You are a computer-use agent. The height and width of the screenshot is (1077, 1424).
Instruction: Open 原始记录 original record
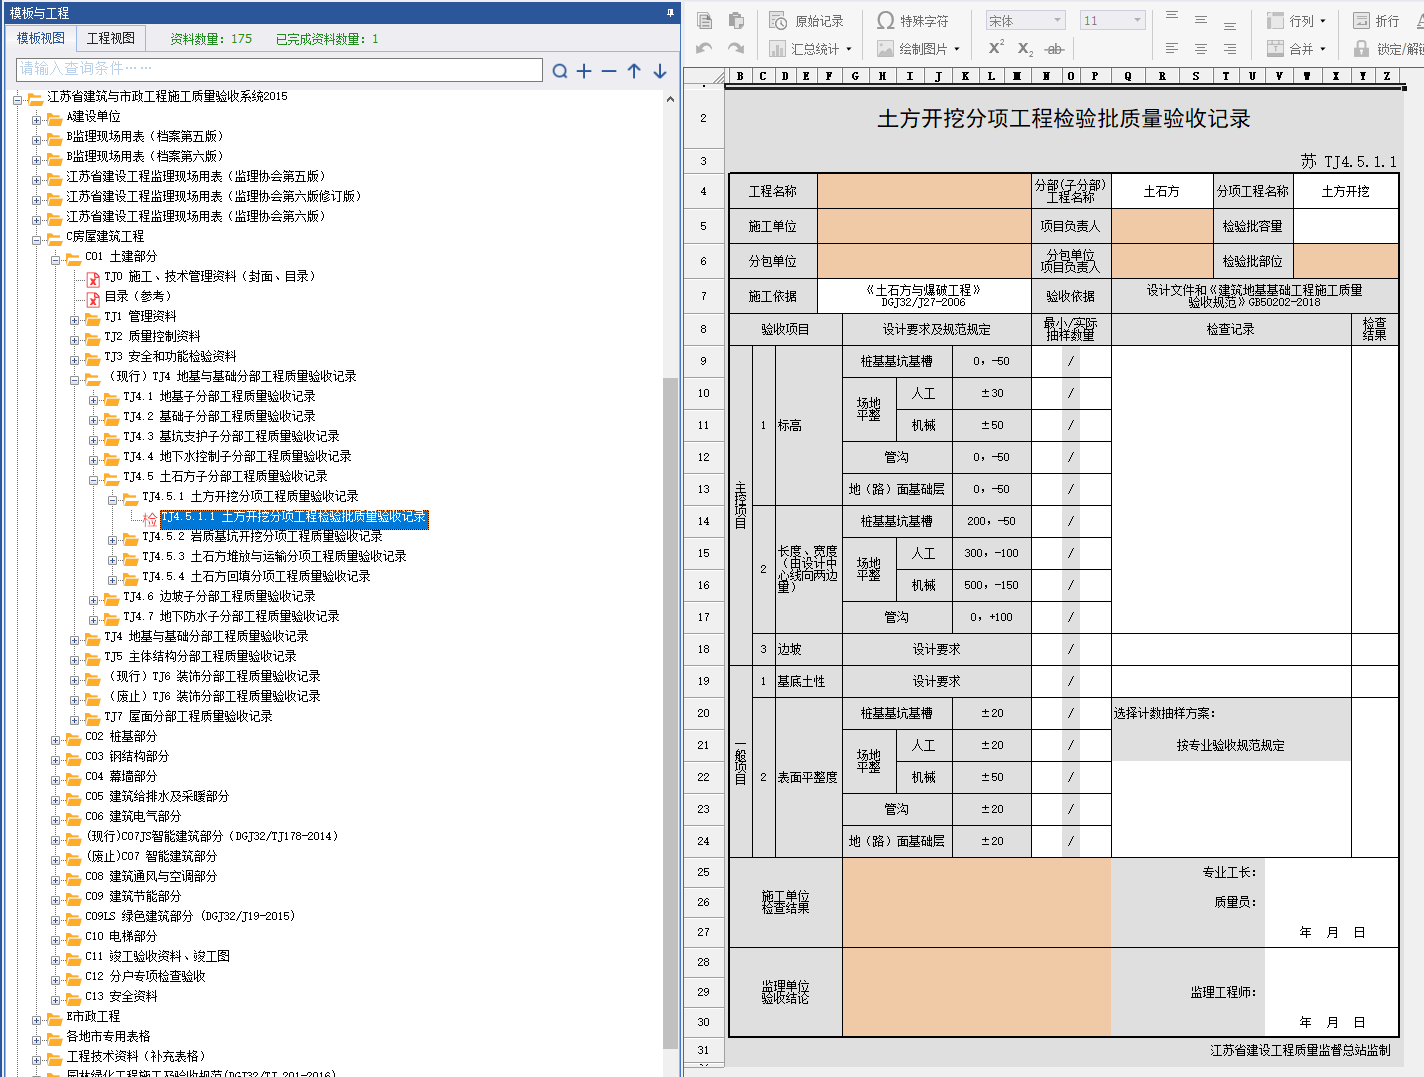[807, 21]
